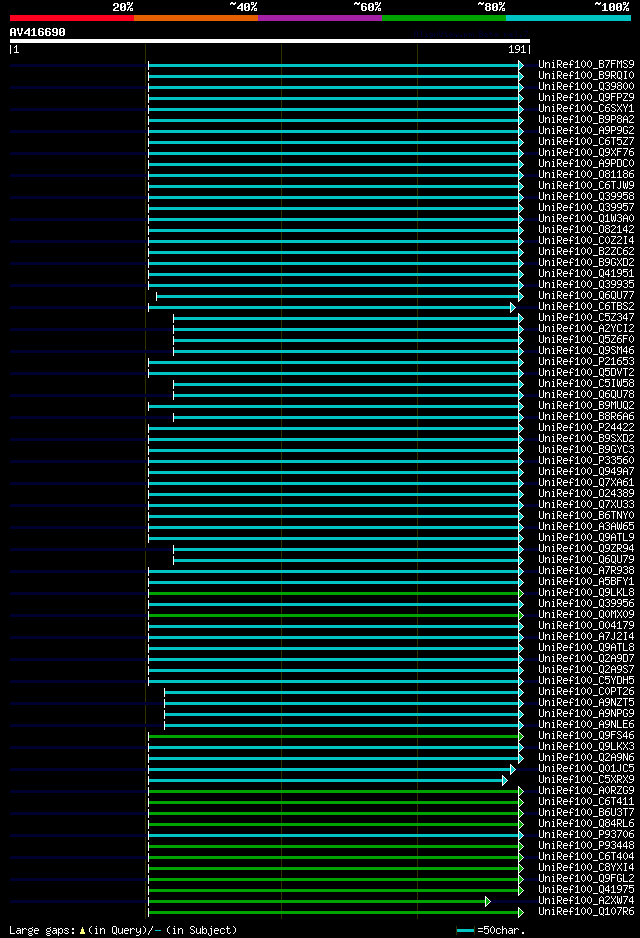Click the alignment bar for UniRef100_Q01JC5
The image size is (640, 938).
[332, 769]
